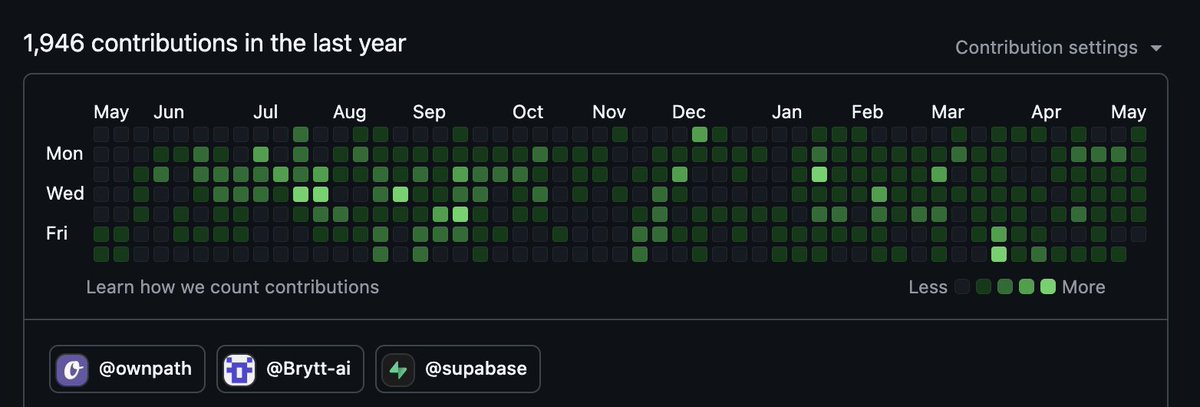This screenshot has width=1200, height=407.
Task: Click the Sep month label
Action: pyautogui.click(x=429, y=111)
